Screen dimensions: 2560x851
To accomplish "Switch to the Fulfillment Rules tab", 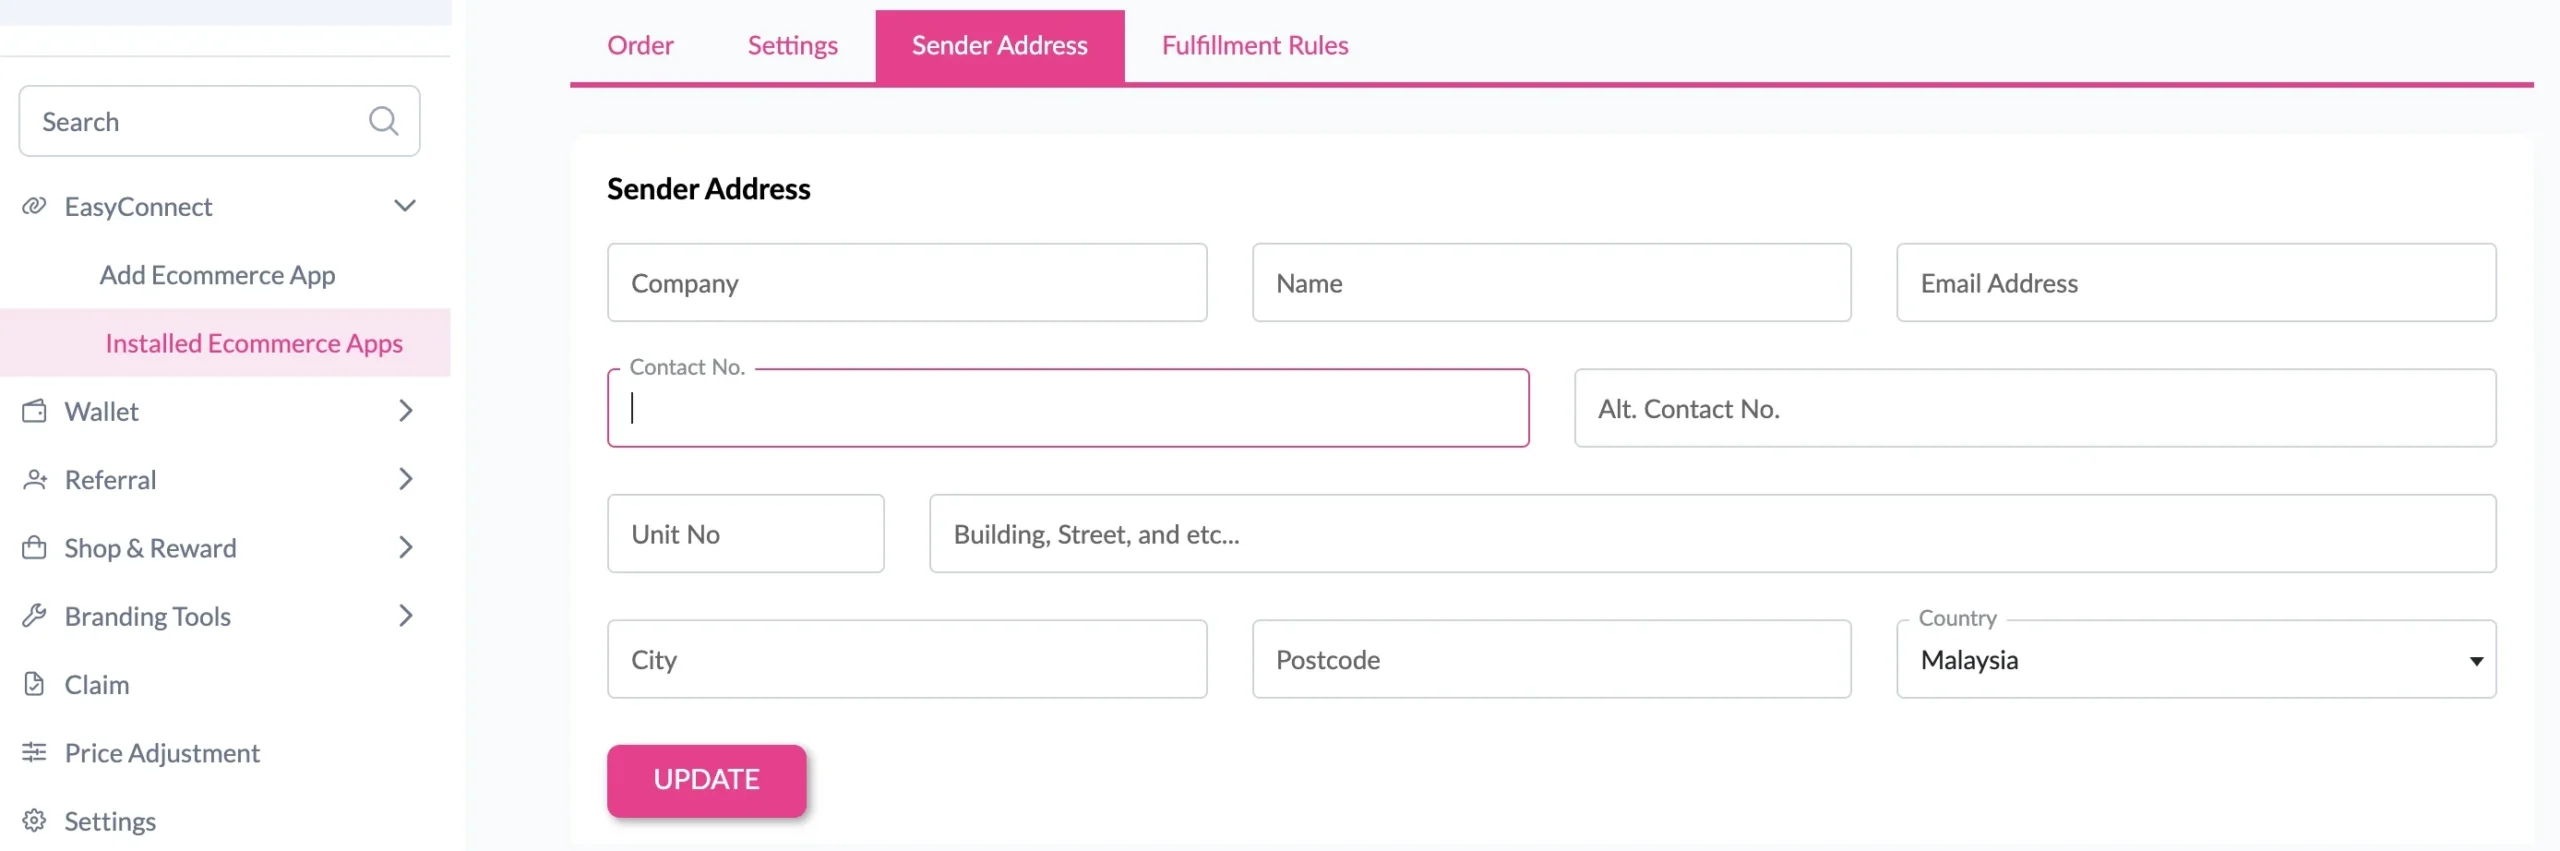I will (x=1254, y=45).
